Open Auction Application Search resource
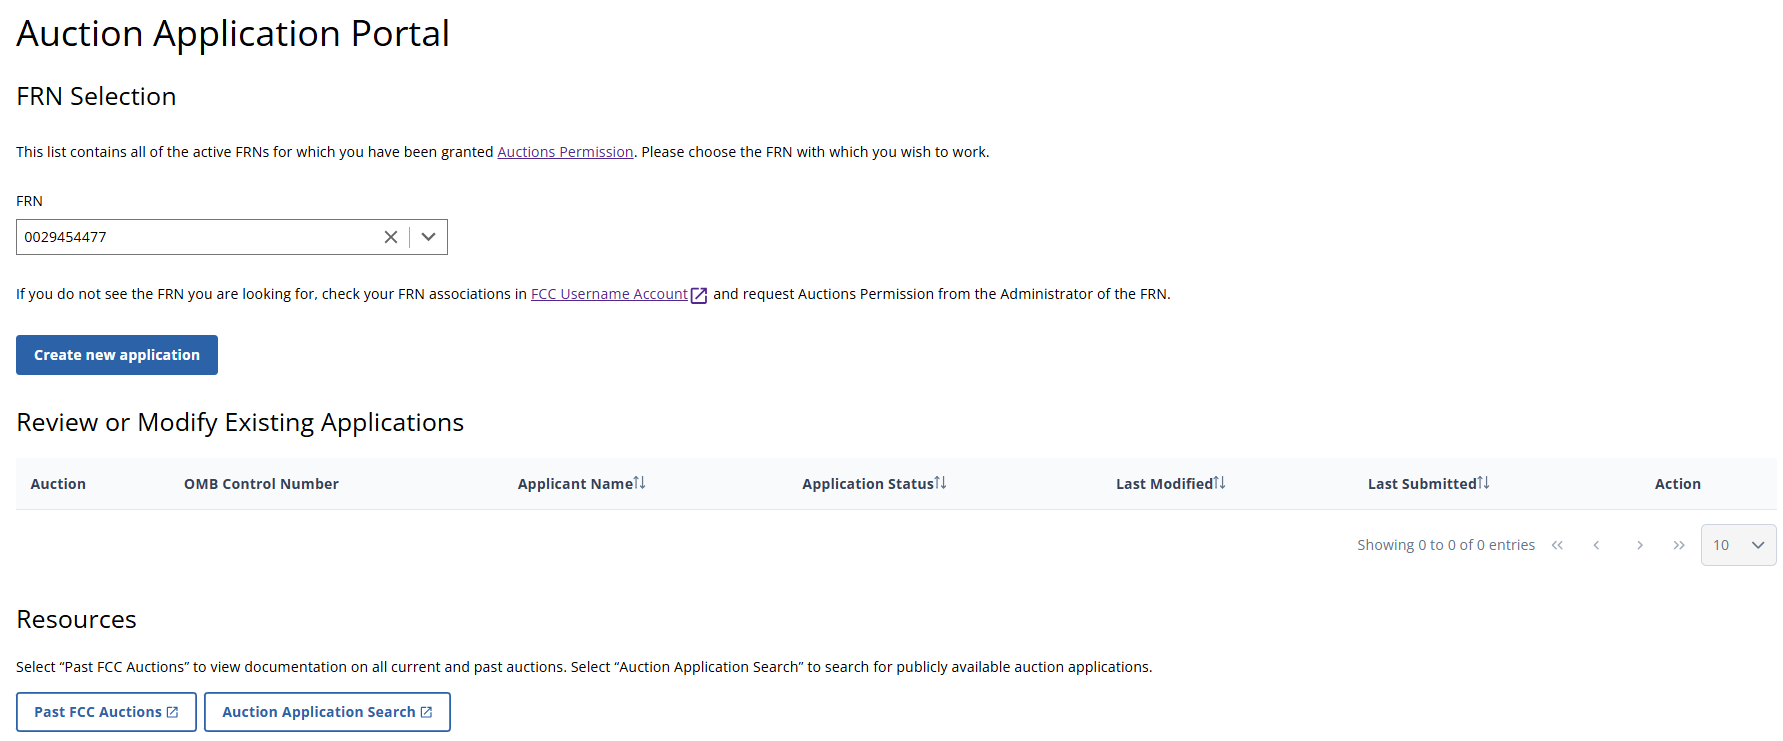 (x=327, y=712)
